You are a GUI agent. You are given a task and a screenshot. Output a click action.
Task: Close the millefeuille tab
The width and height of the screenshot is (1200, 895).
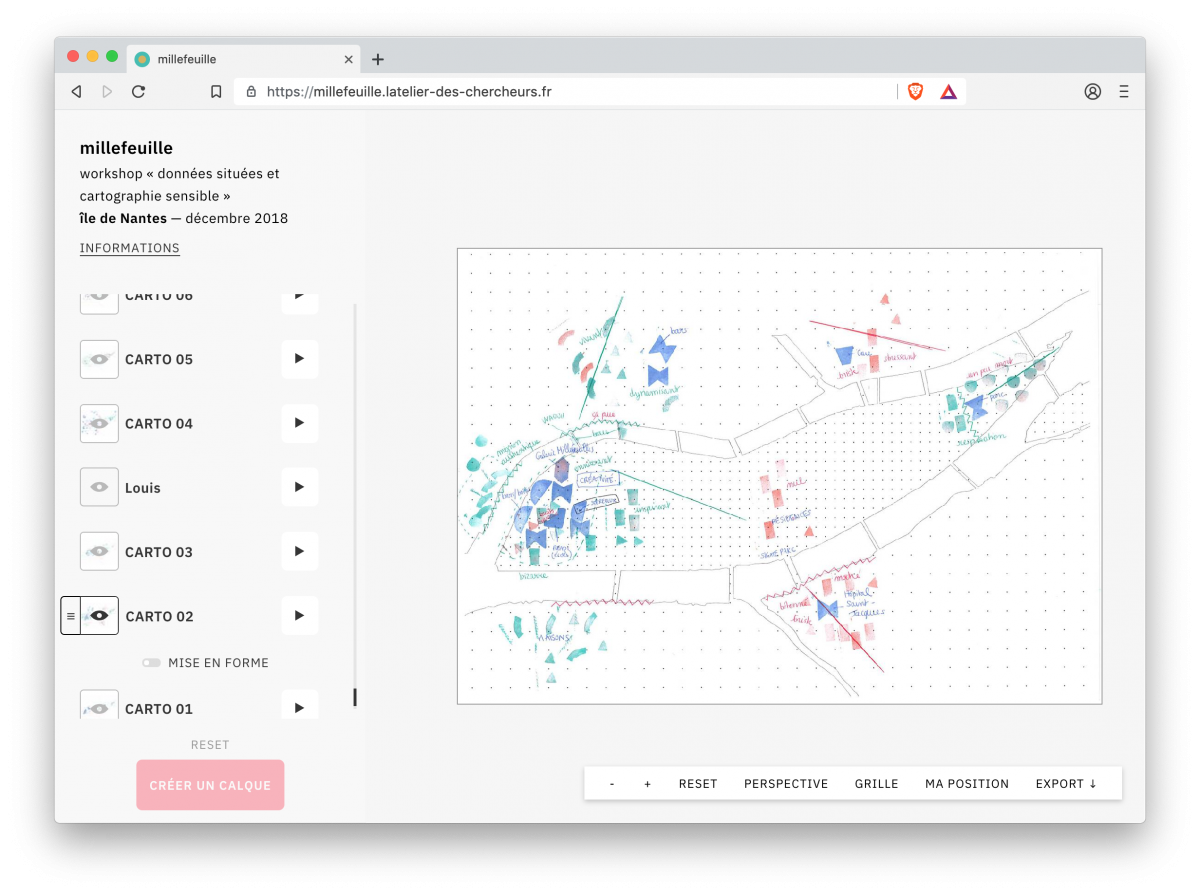tap(348, 59)
